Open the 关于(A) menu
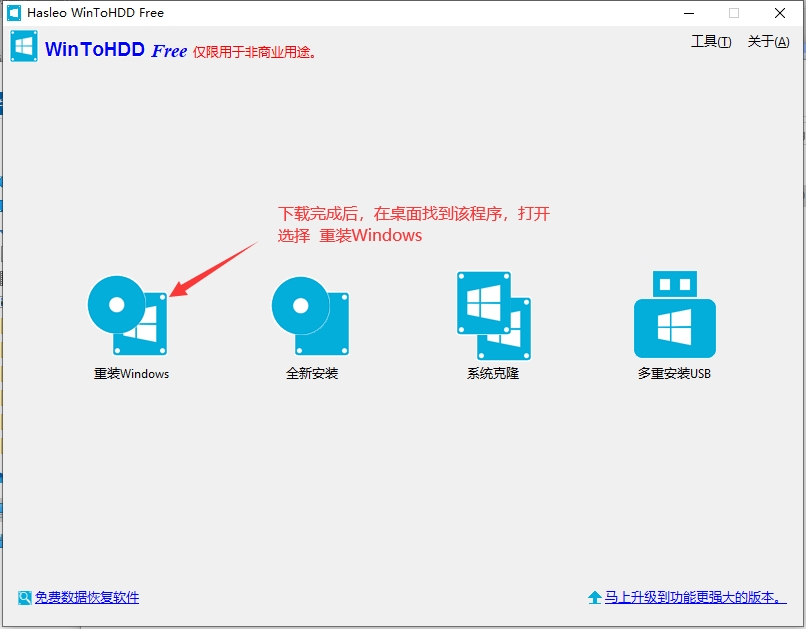The height and width of the screenshot is (629, 806). pyautogui.click(x=768, y=42)
